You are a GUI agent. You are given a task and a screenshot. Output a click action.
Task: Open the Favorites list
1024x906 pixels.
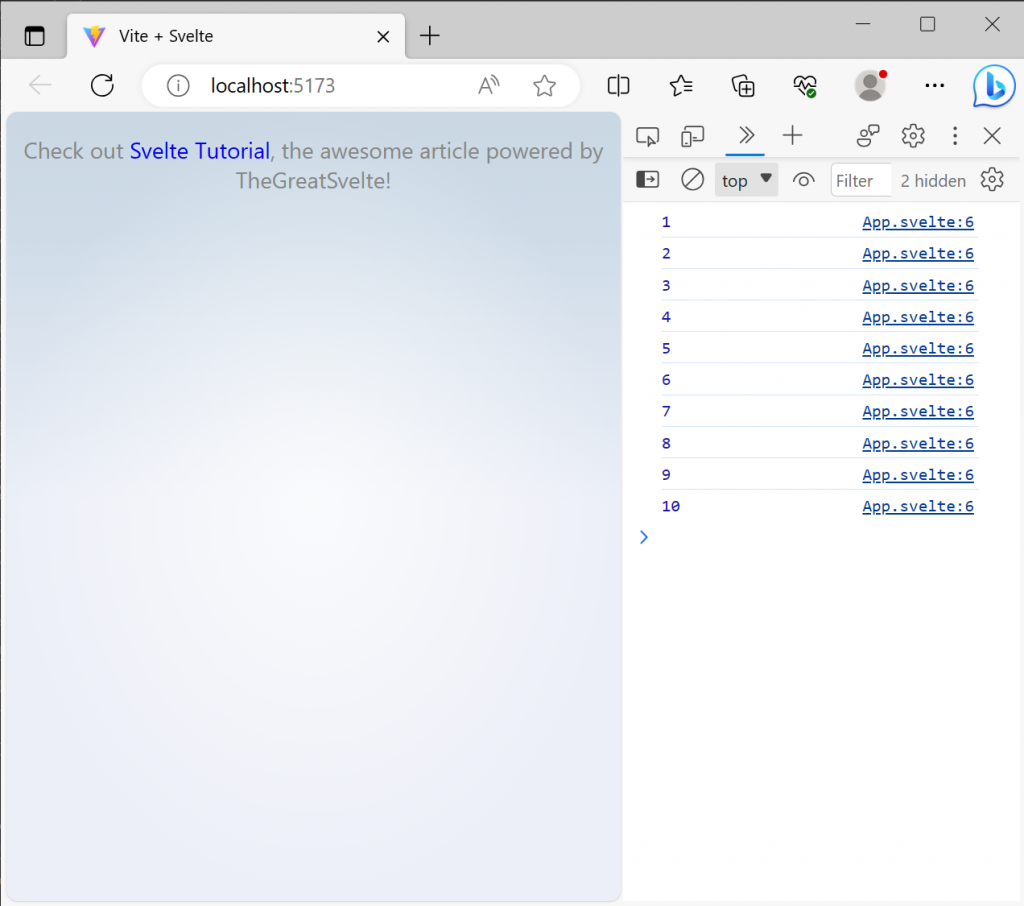(x=680, y=86)
